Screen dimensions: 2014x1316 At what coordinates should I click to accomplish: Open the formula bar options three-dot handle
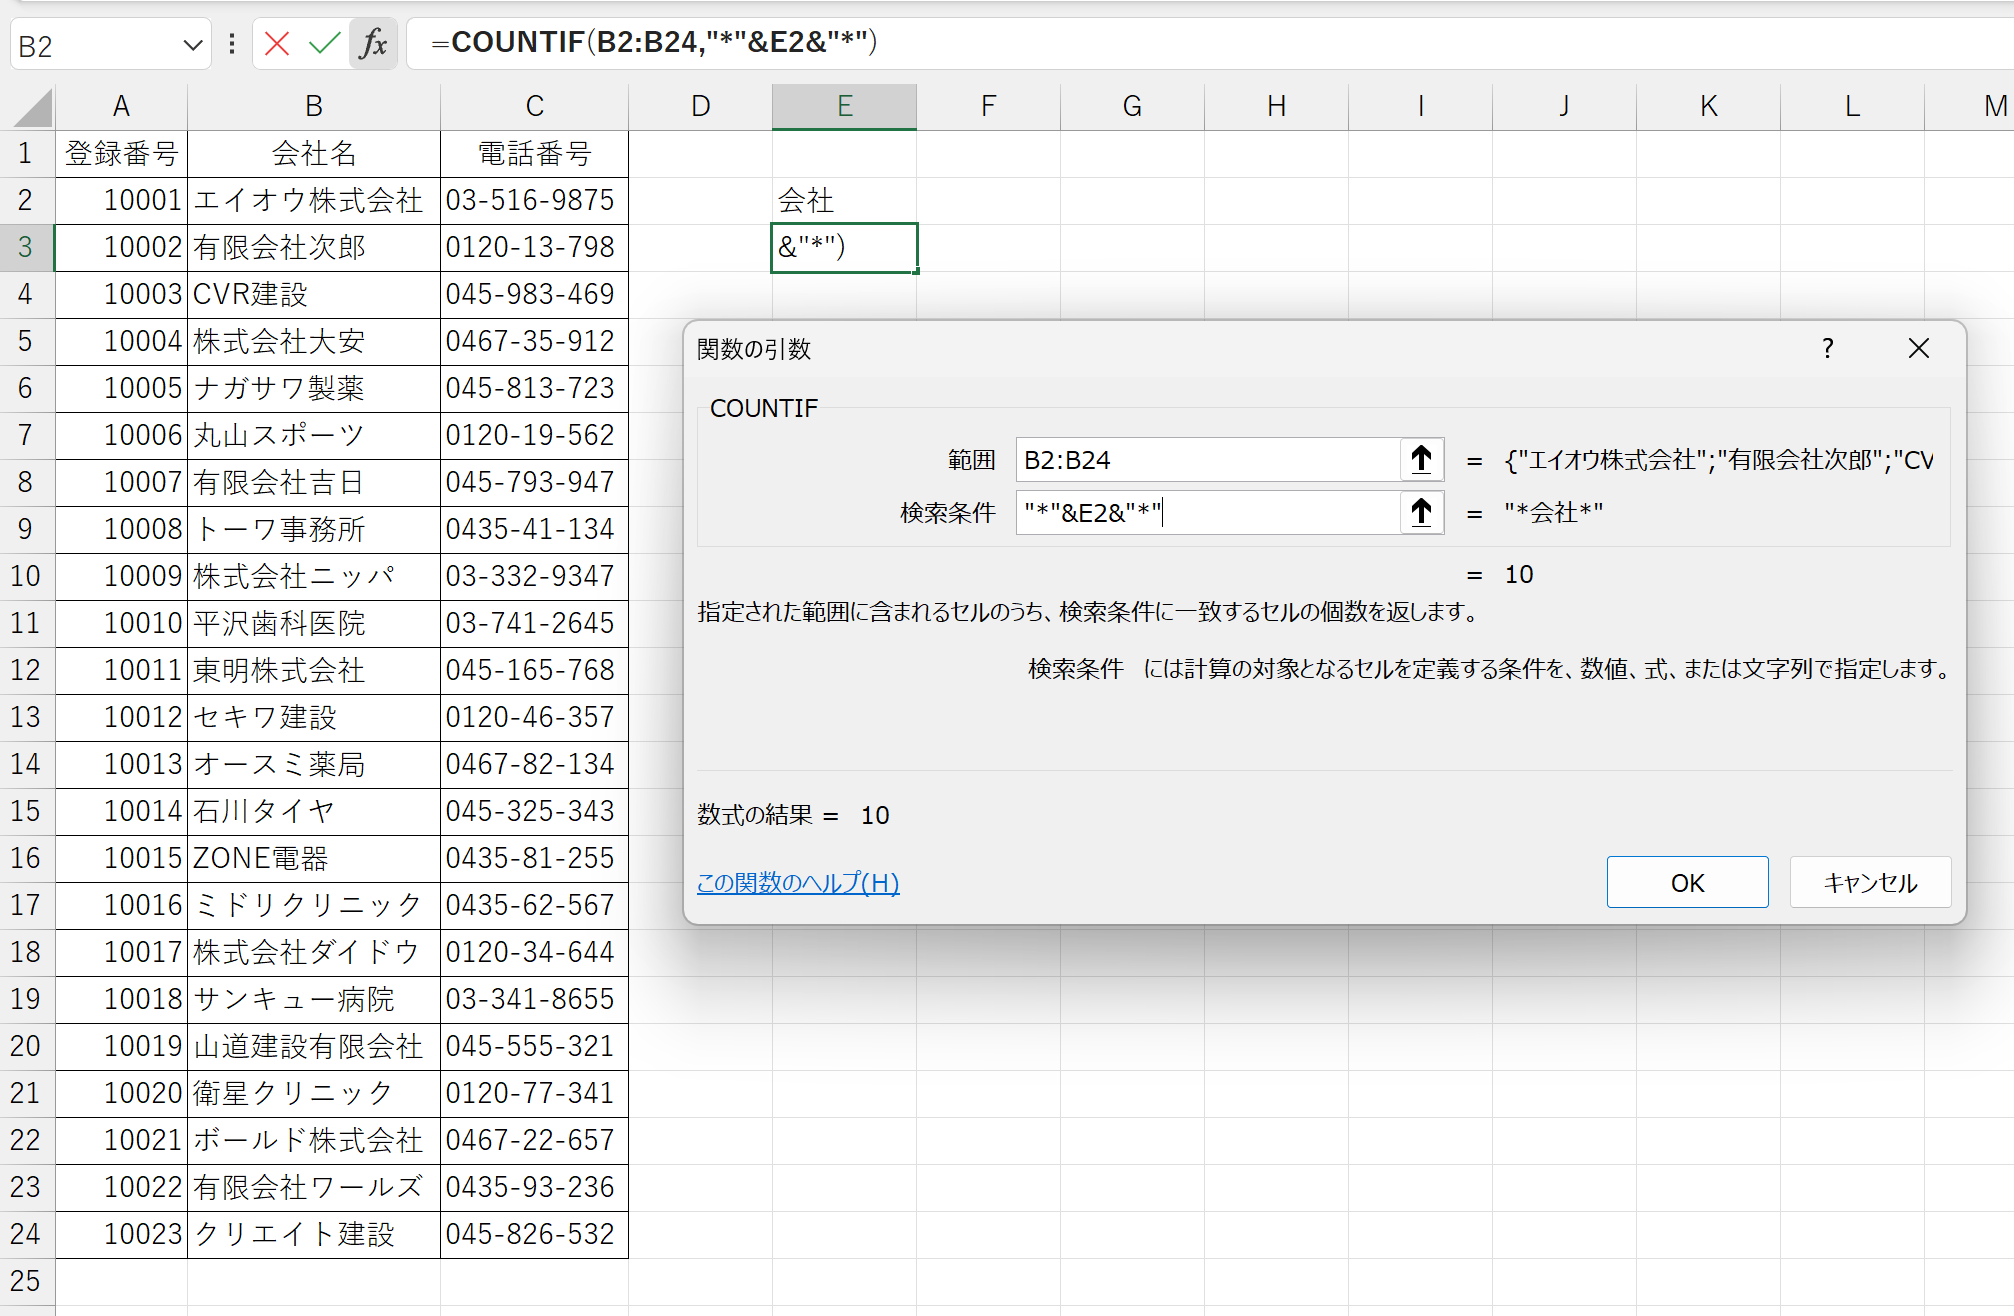coord(232,44)
